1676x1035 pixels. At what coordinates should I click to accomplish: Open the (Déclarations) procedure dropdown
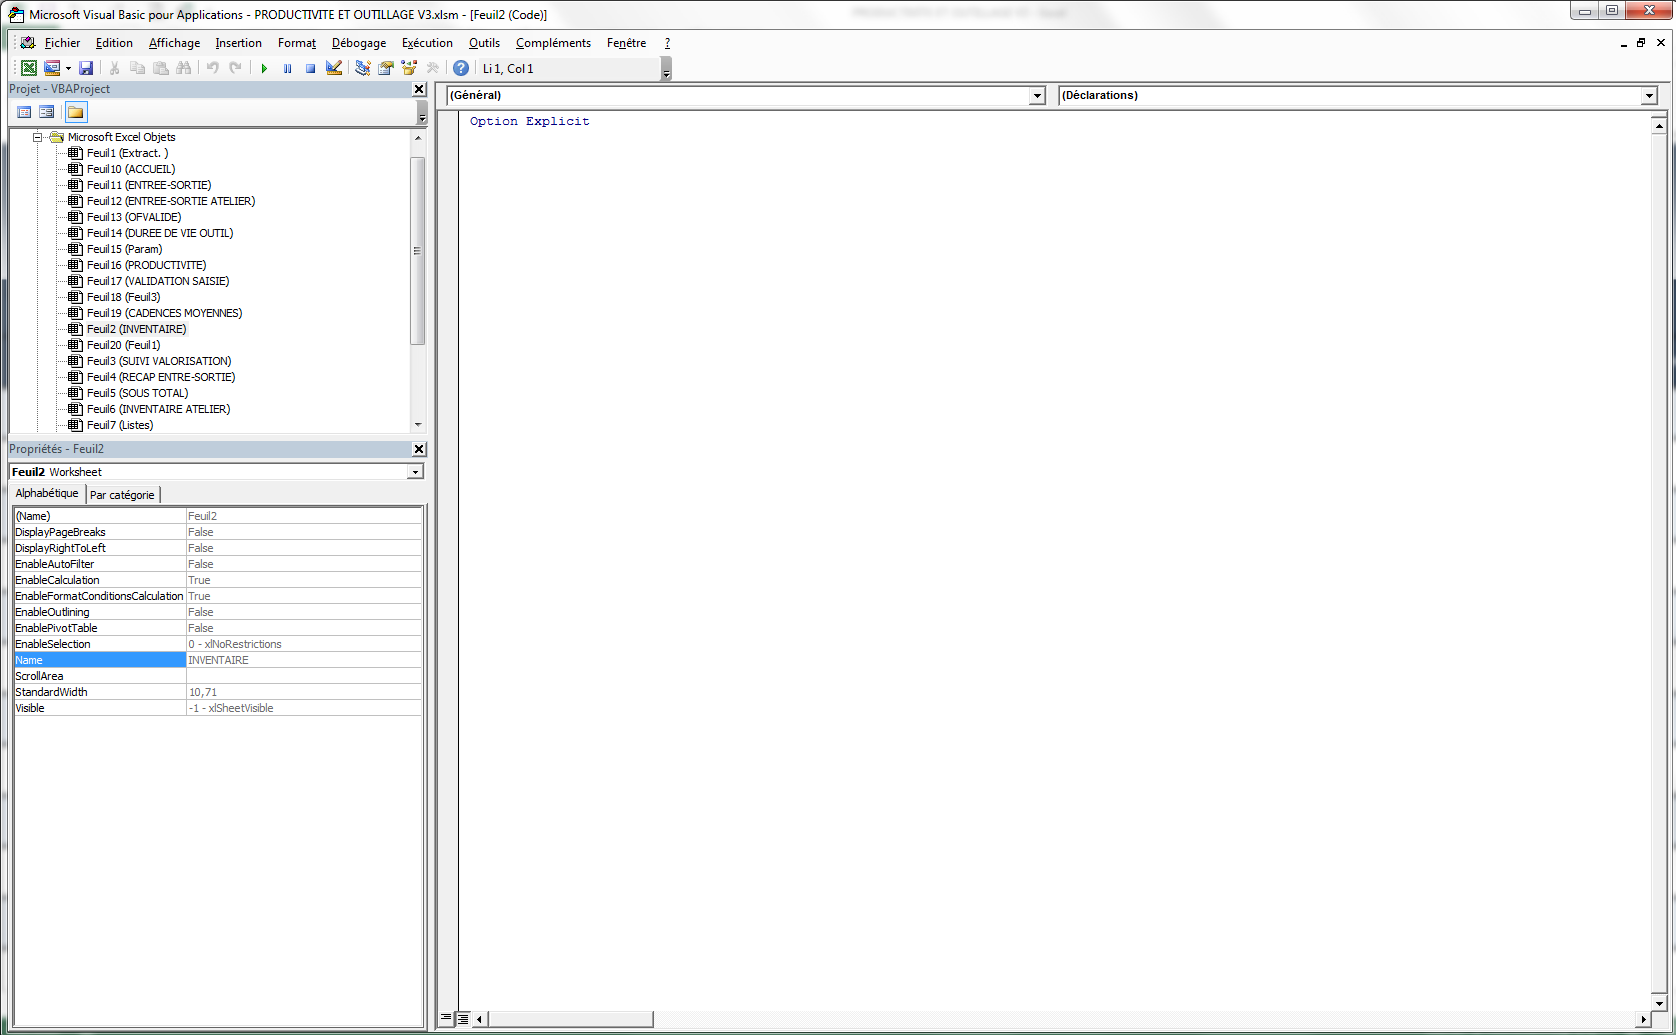(1649, 96)
